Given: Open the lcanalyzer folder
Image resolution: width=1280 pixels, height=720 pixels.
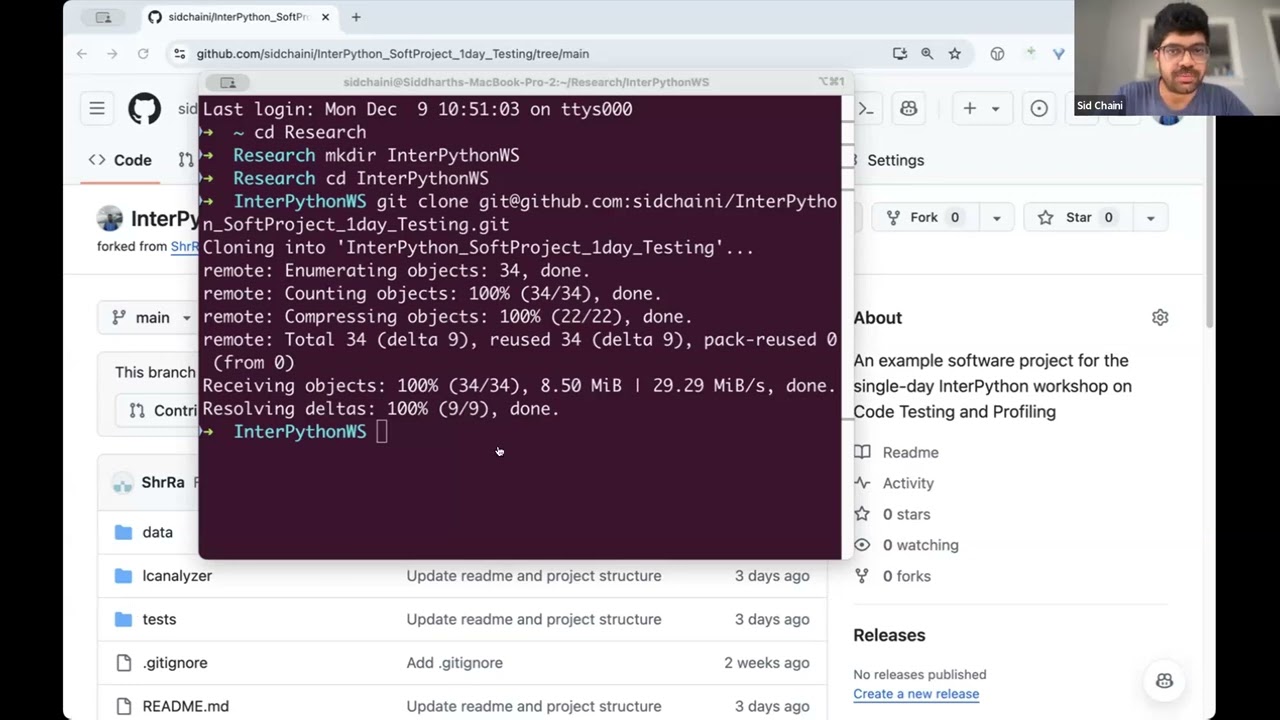Looking at the screenshot, I should tap(177, 576).
